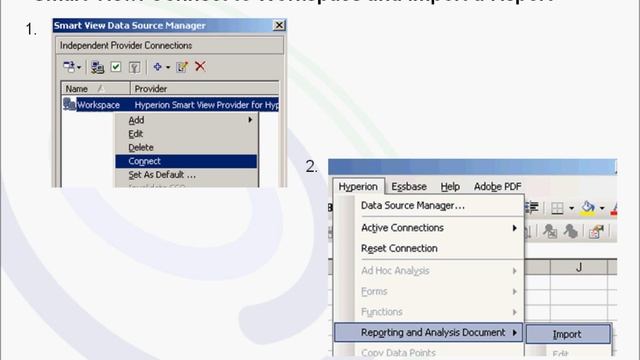Screen dimensions: 640x360
Task: Choose Set As Default from context menu
Action: click(186, 175)
